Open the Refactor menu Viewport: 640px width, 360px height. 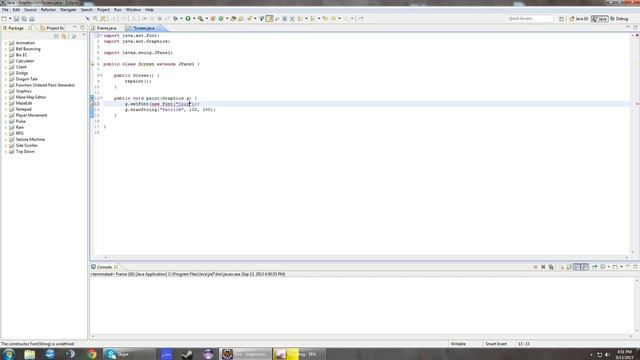point(48,9)
